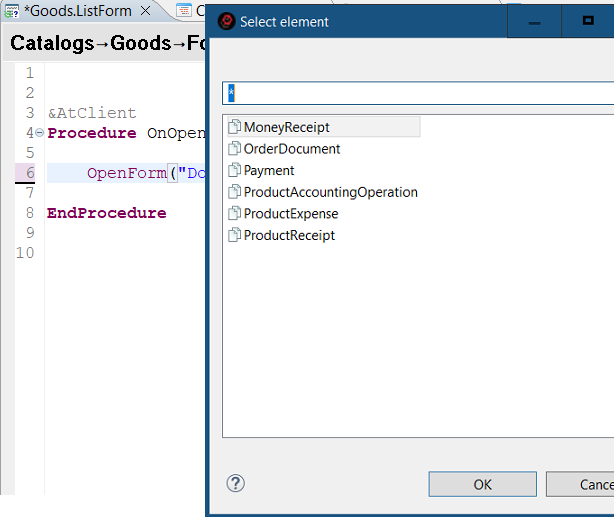Click the OrderDocument file icon

[x=234, y=149]
